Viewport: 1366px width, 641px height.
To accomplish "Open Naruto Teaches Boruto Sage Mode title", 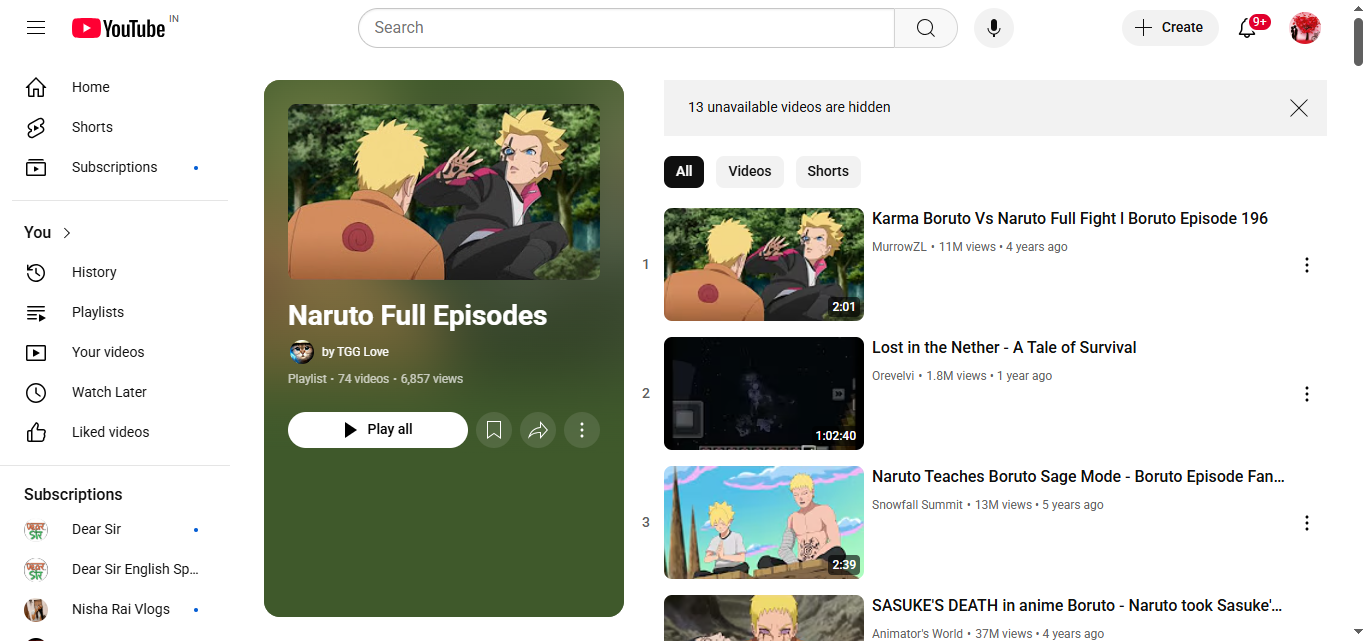I will pyautogui.click(x=1078, y=476).
